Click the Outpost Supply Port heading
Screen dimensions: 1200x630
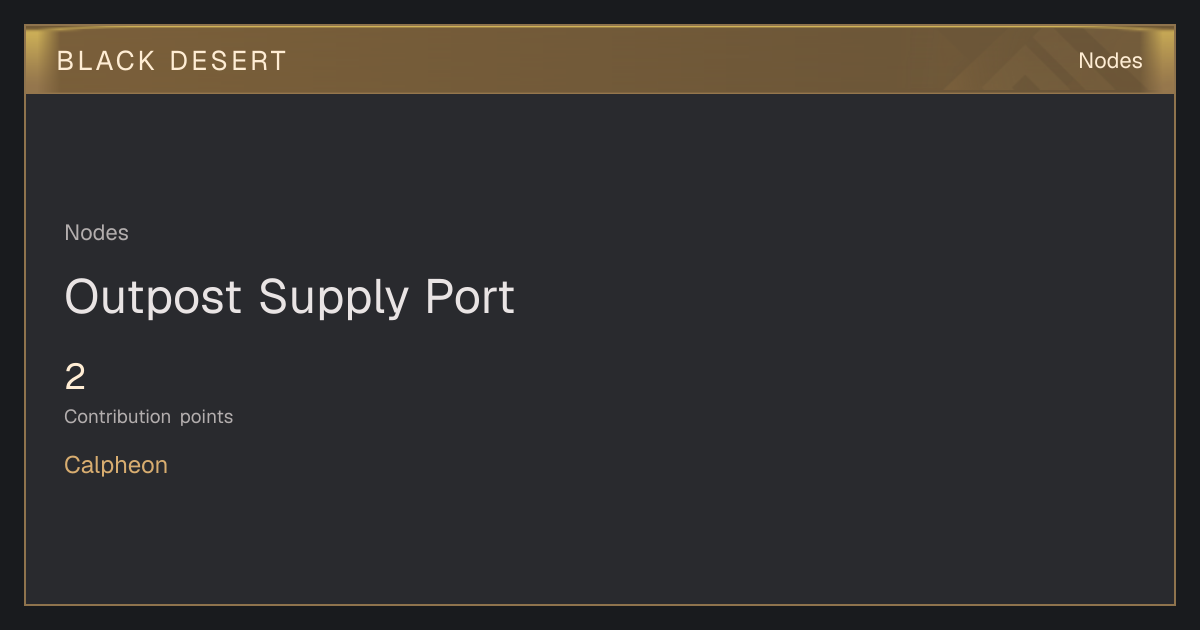pyautogui.click(x=290, y=298)
